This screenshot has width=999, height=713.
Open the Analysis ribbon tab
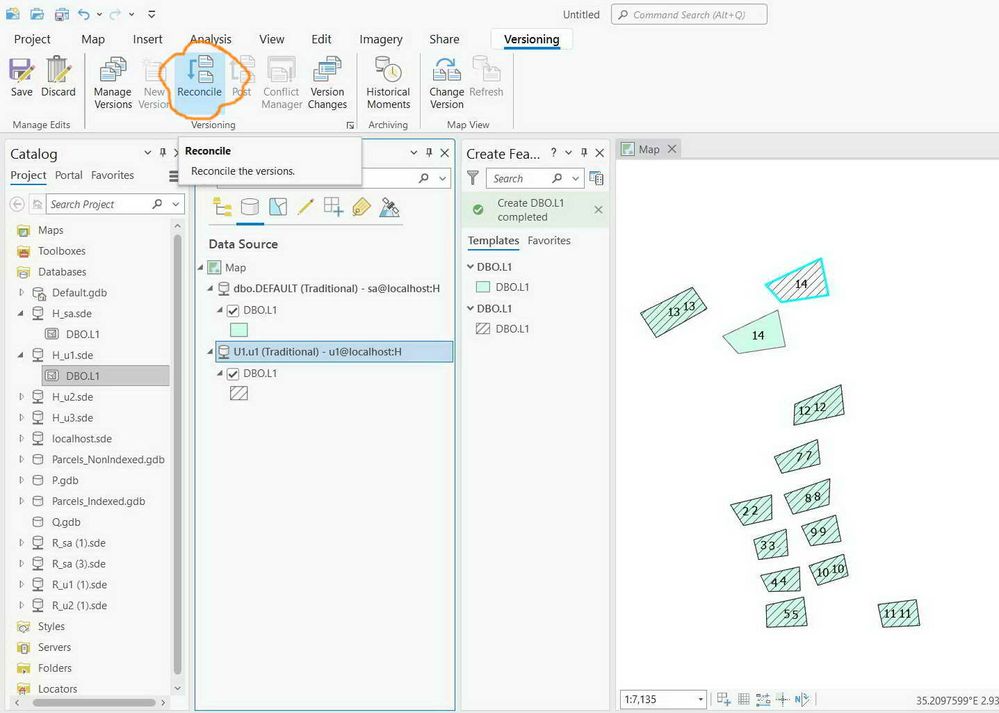(211, 40)
